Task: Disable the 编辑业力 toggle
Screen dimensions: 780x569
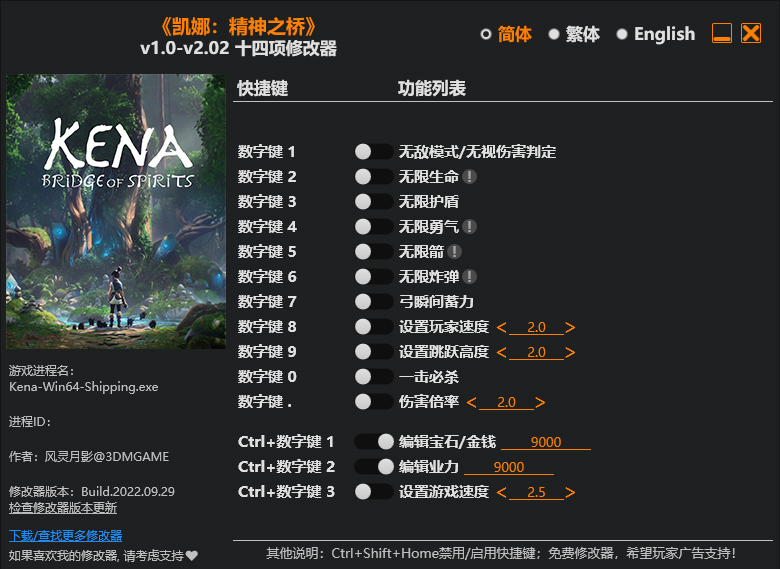Action: click(x=374, y=467)
